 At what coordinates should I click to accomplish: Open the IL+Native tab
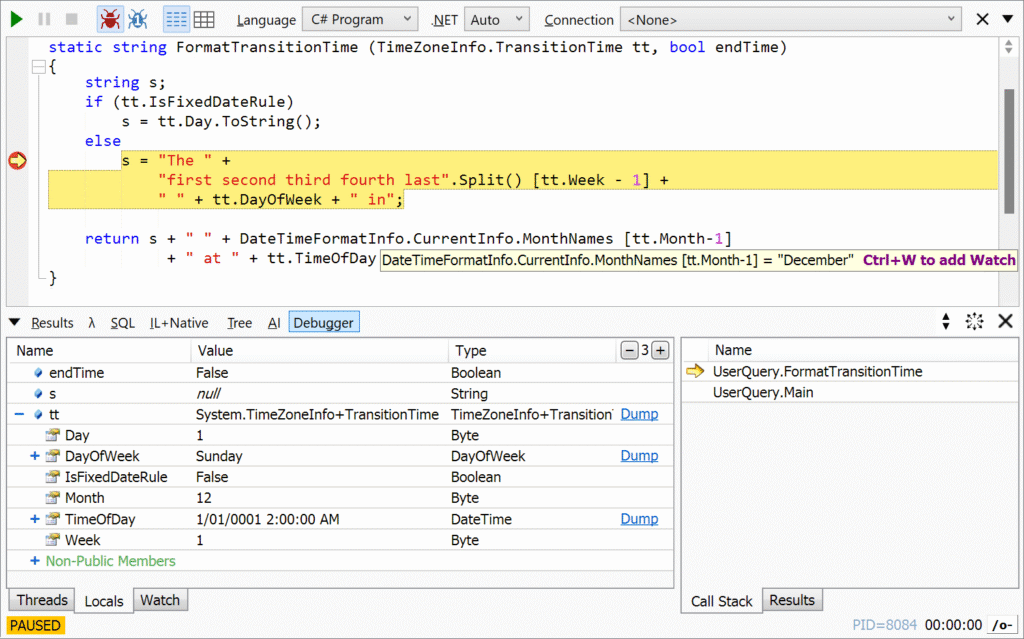tap(179, 322)
